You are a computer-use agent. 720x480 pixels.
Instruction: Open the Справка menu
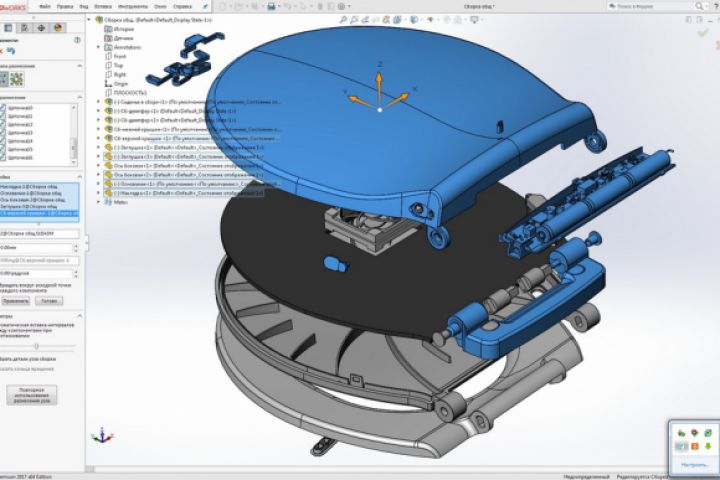point(182,6)
